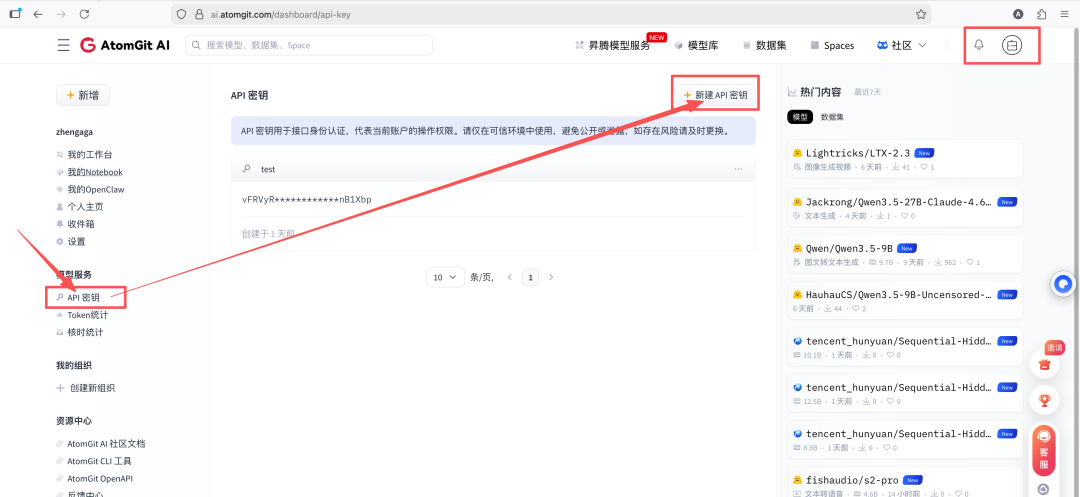This screenshot has height=497, width=1080.
Task: Click the floating trophy icon
Action: [x=1044, y=399]
